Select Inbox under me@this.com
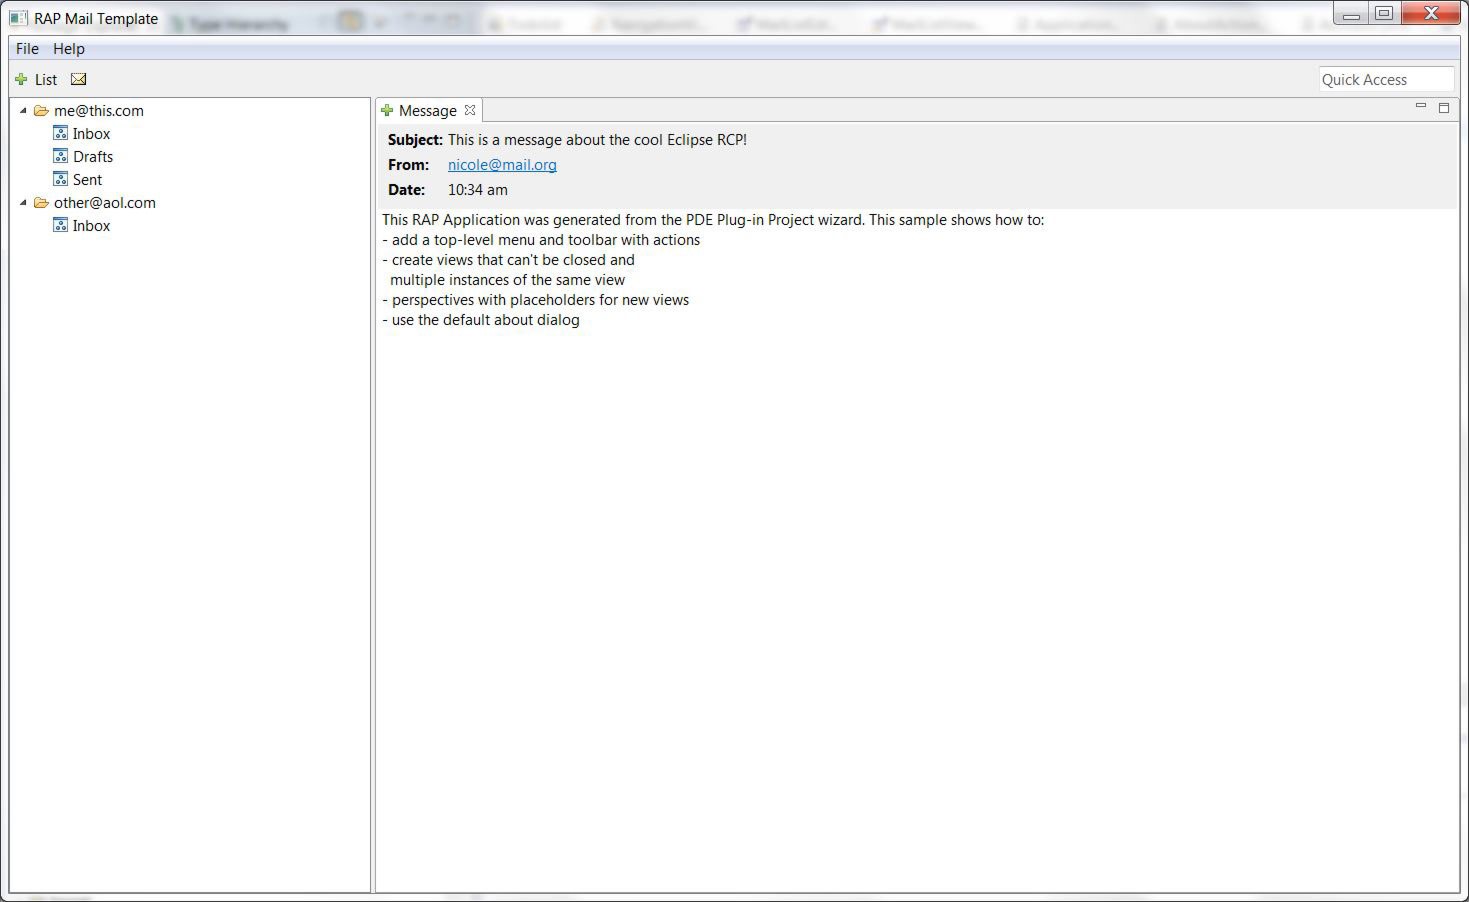The width and height of the screenshot is (1469, 902). tap(91, 134)
